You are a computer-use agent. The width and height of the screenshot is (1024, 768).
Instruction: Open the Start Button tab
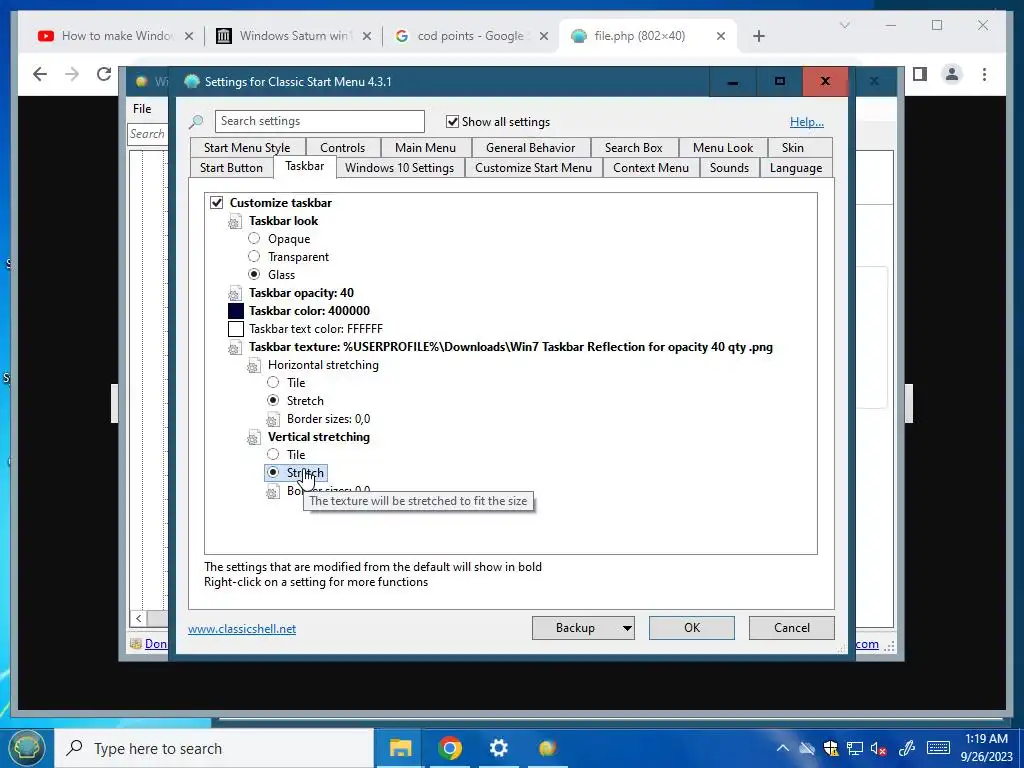[231, 168]
